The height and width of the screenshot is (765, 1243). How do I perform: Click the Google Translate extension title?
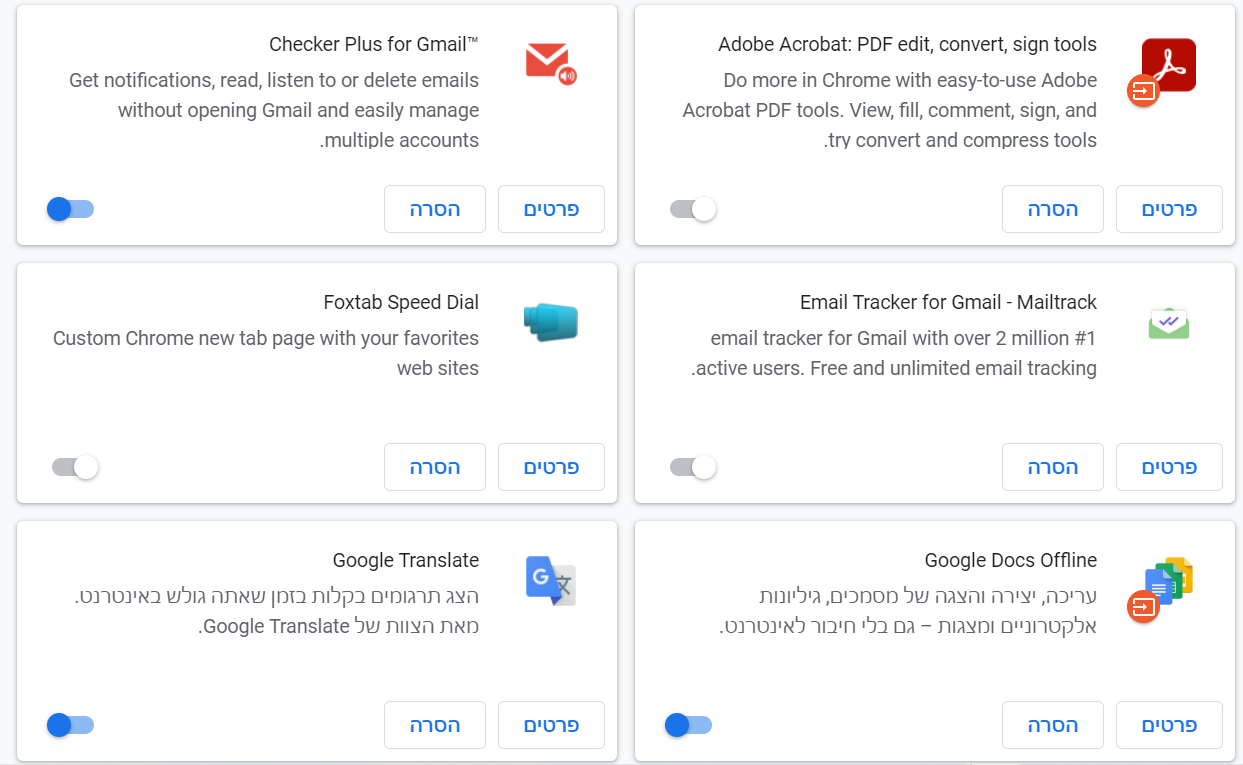pos(405,560)
